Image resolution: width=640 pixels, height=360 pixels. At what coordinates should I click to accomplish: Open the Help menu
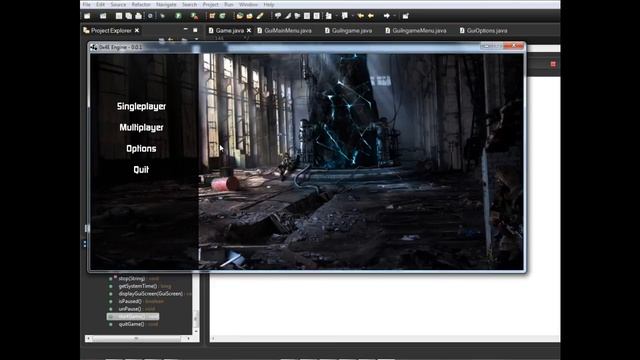click(x=269, y=4)
